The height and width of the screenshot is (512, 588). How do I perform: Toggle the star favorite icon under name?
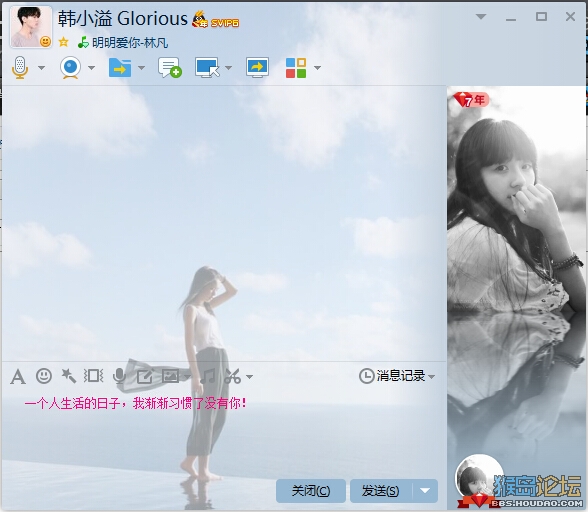coord(64,42)
